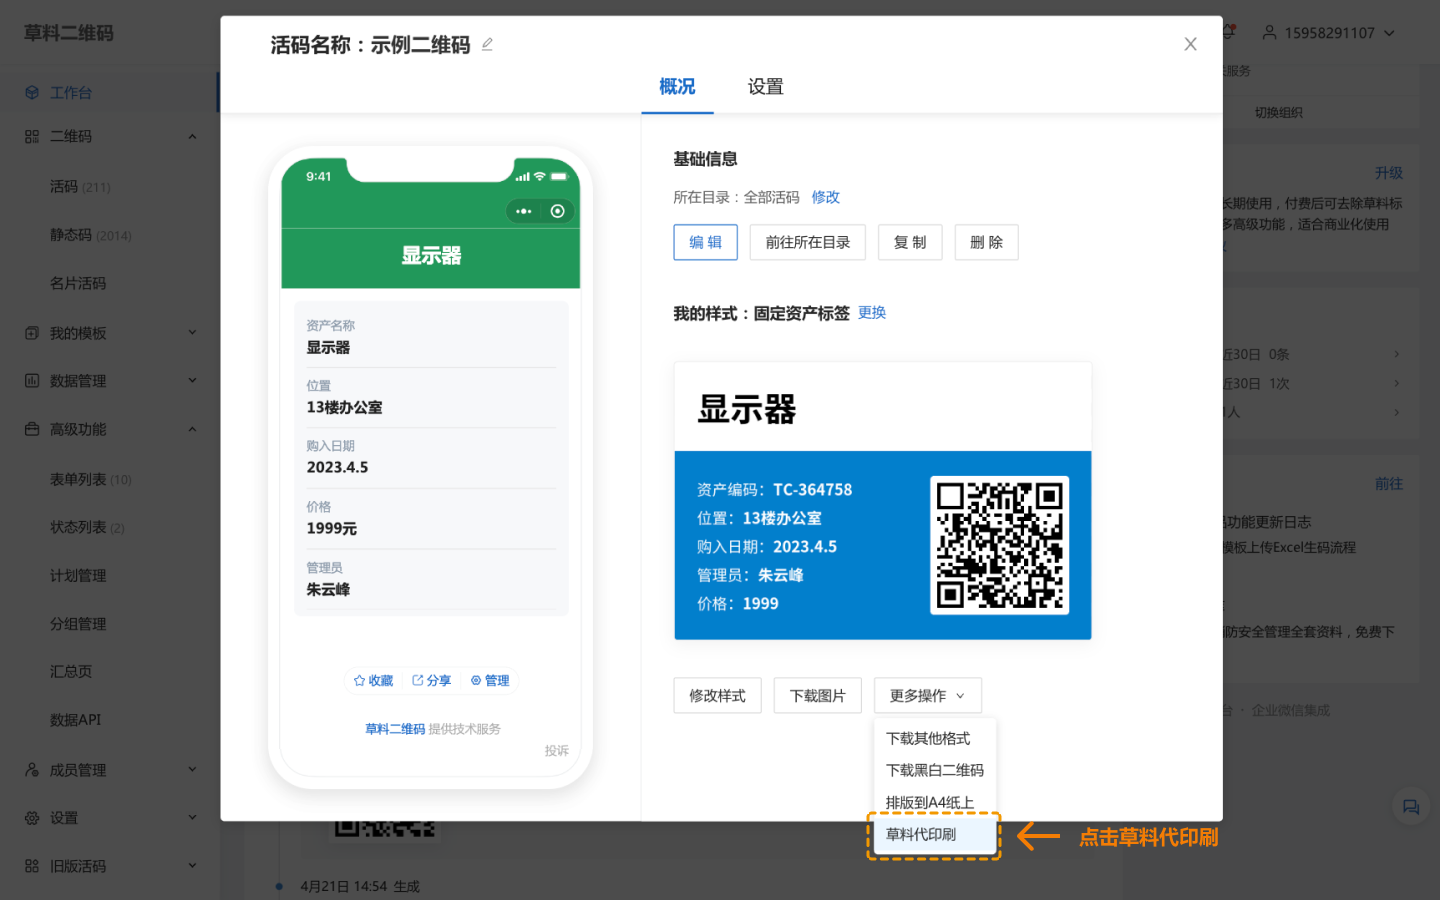This screenshot has width=1440, height=900.
Task: Click the 升级 link in background page
Action: click(x=1389, y=173)
